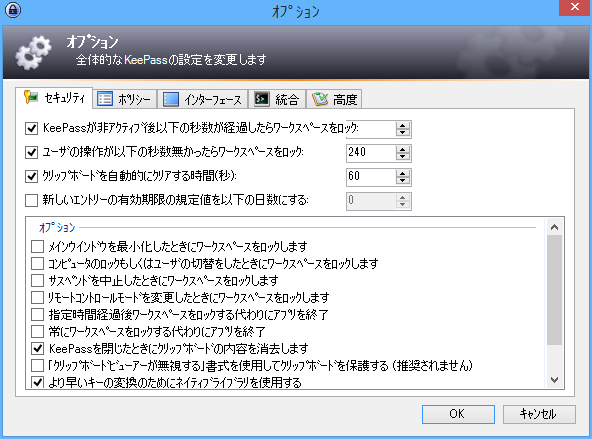This screenshot has width=592, height=439.
Task: Increase the KeePass inactivity seconds spinner
Action: (402, 125)
